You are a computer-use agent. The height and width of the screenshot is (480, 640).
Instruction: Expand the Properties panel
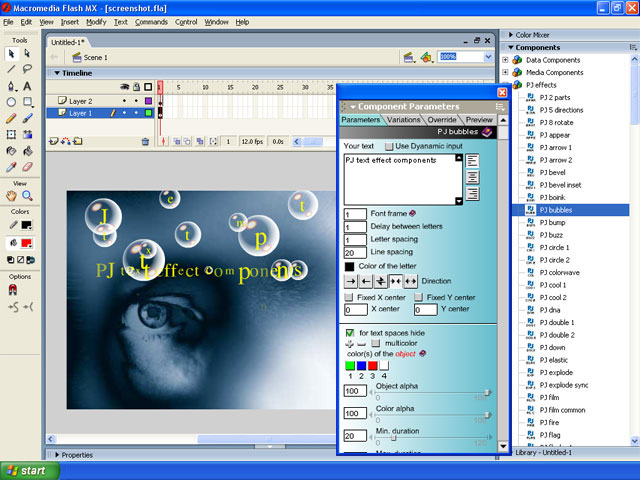pos(57,455)
